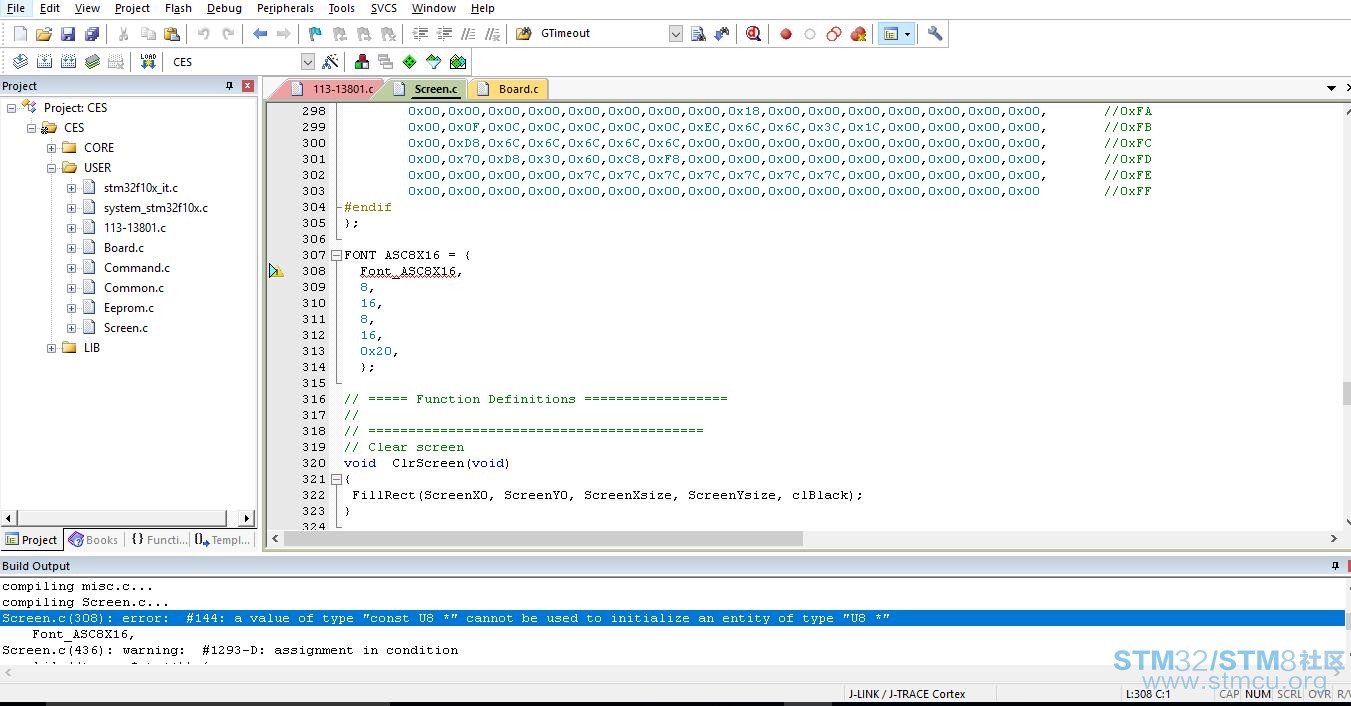Close the Project panel with its red X
This screenshot has height=706, width=1351.
tap(248, 86)
